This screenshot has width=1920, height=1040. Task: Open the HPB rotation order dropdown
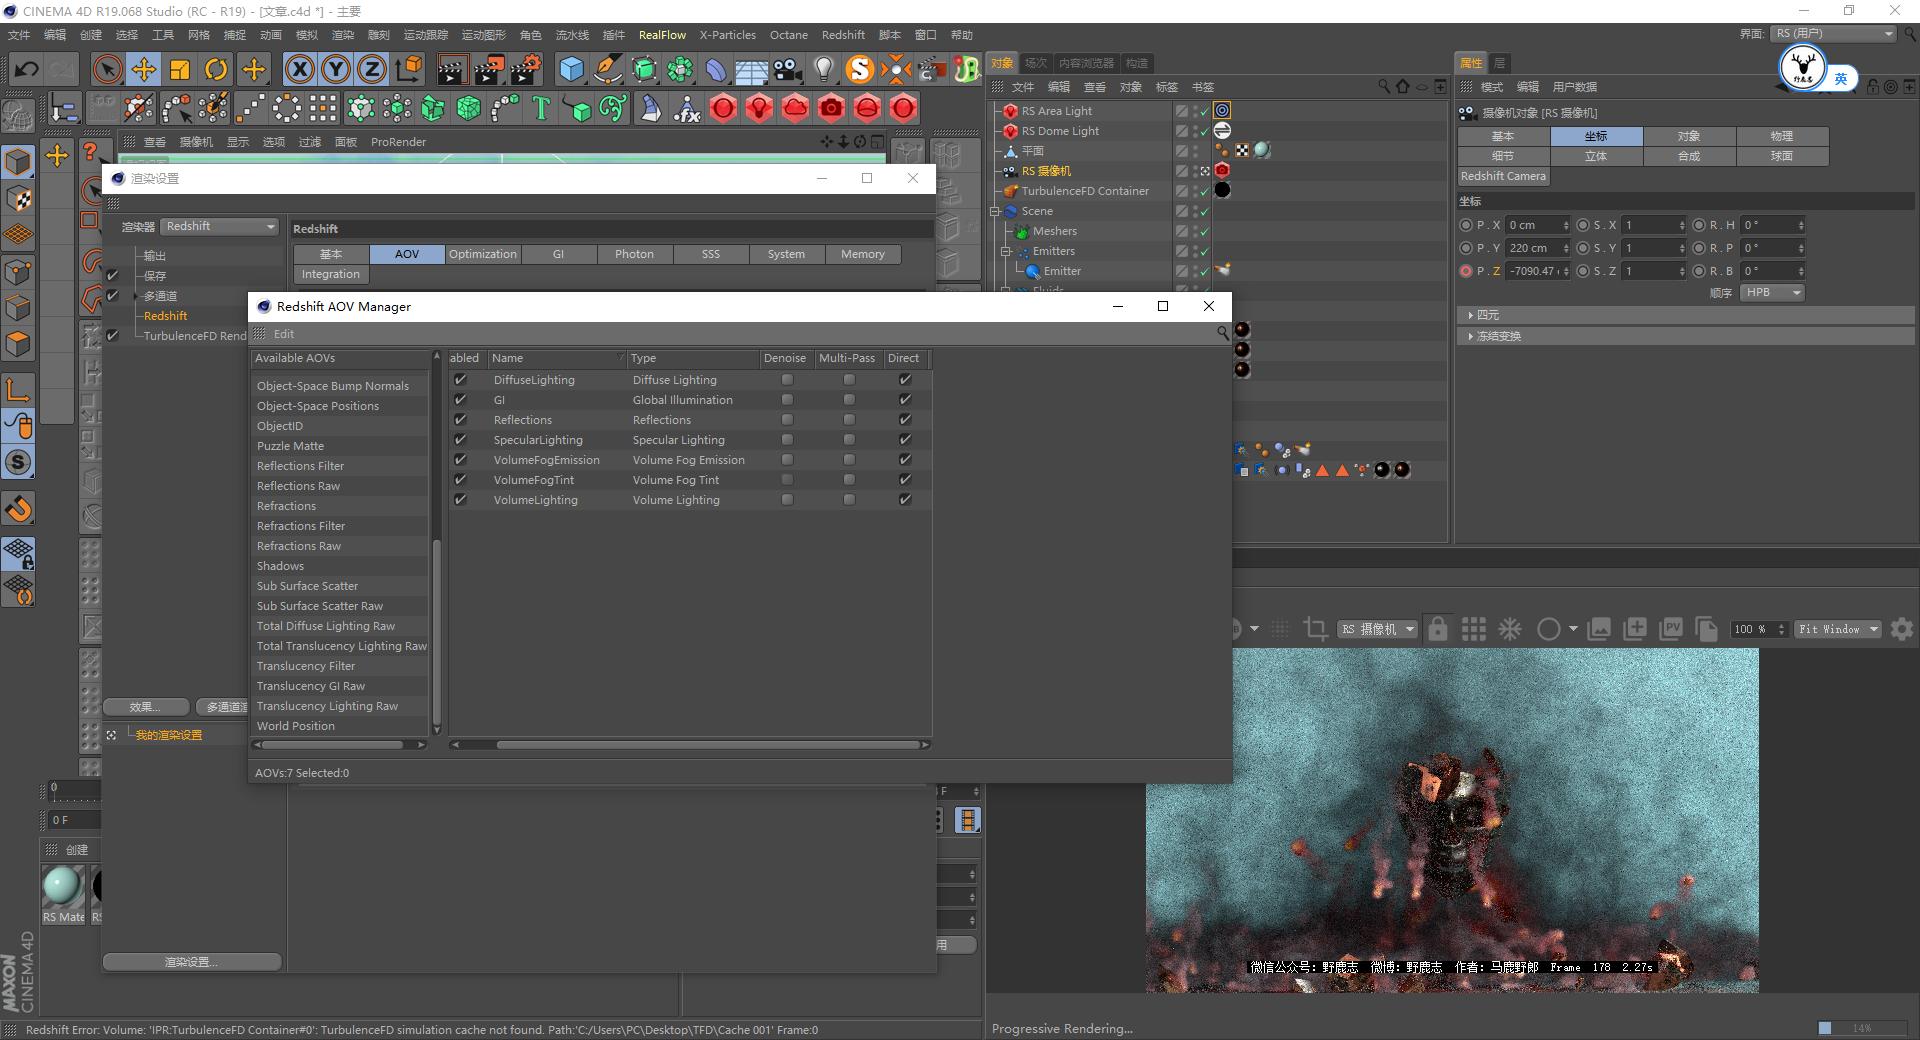pos(1772,293)
